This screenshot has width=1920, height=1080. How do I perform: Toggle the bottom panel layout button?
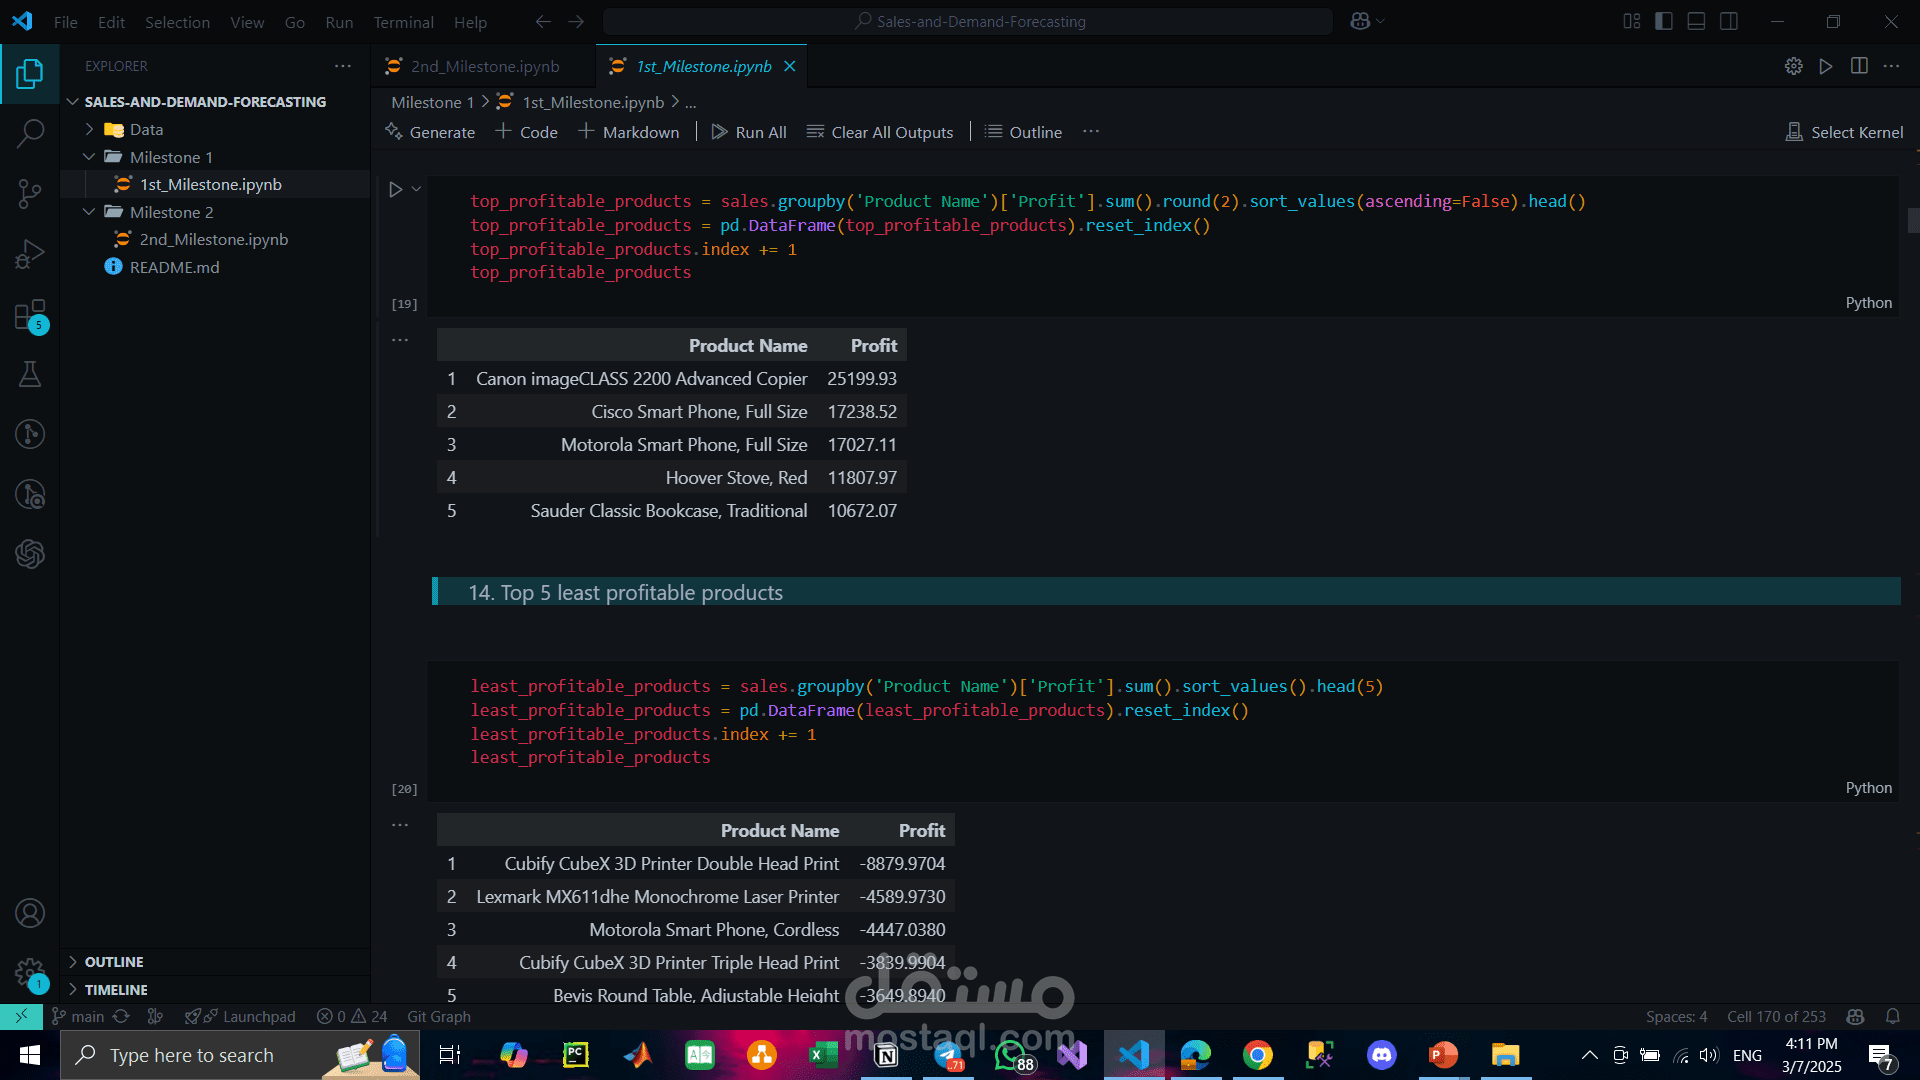(1696, 21)
